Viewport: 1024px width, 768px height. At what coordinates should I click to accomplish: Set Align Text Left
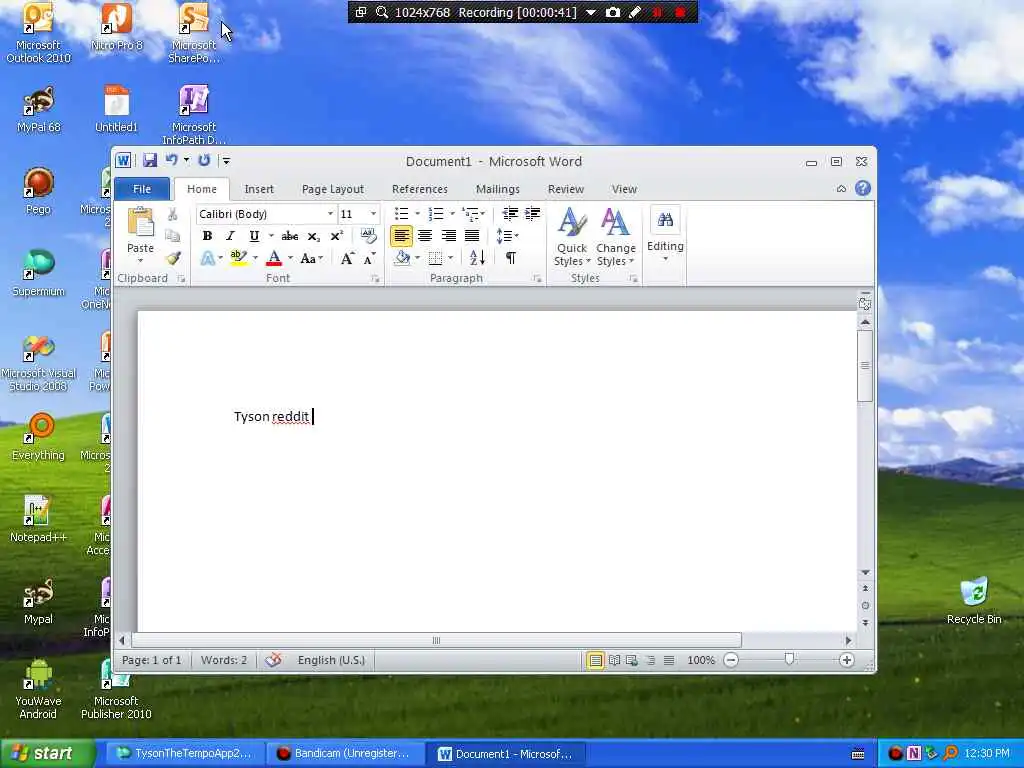(x=402, y=236)
